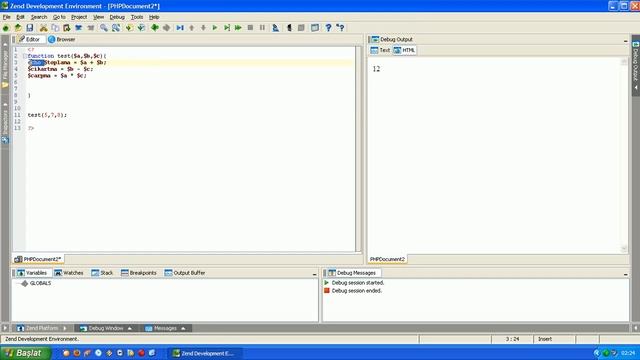Open the Debug menu
This screenshot has height=360, width=640.
point(117,17)
